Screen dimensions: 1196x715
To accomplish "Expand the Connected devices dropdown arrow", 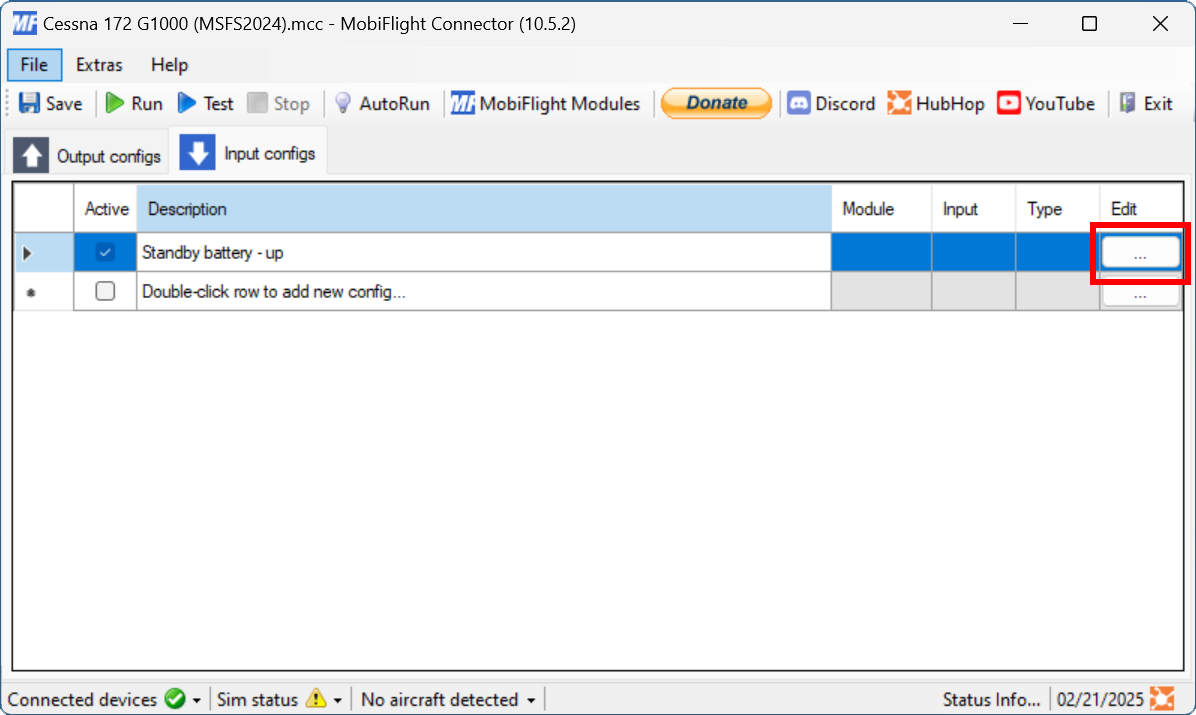I will tap(197, 699).
